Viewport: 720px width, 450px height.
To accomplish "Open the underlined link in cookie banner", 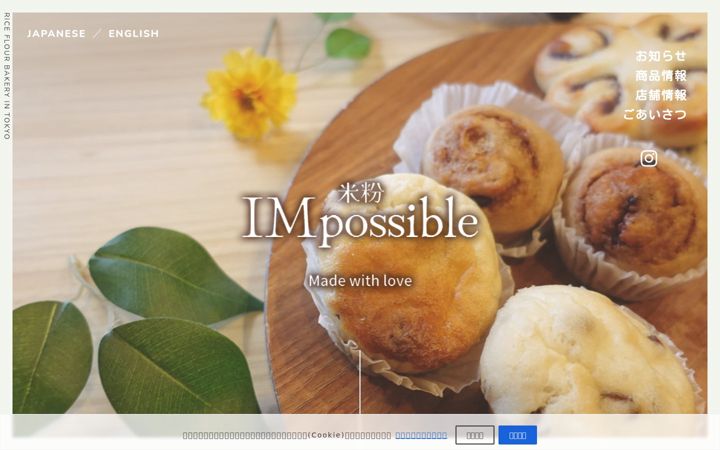I will tap(421, 435).
